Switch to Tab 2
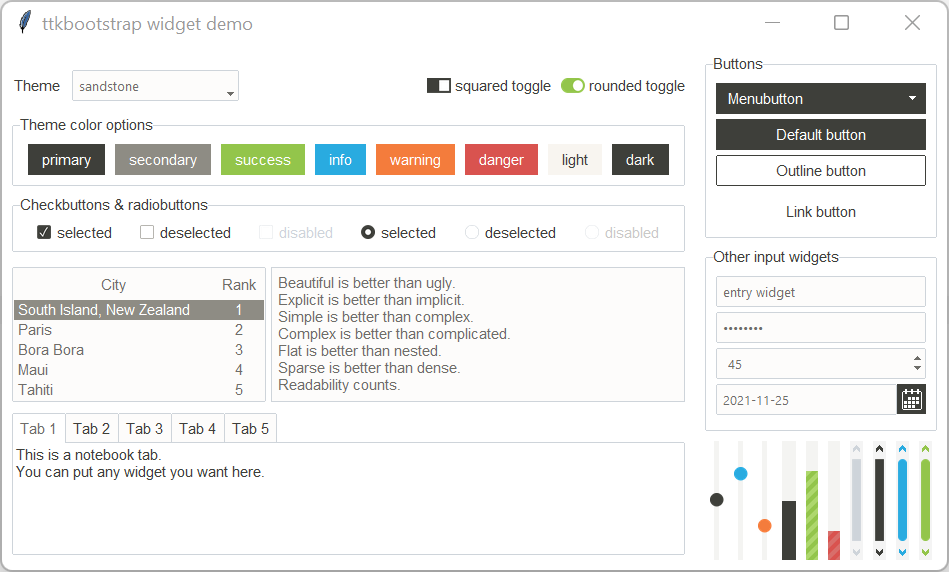The width and height of the screenshot is (949, 572). pyautogui.click(x=91, y=429)
